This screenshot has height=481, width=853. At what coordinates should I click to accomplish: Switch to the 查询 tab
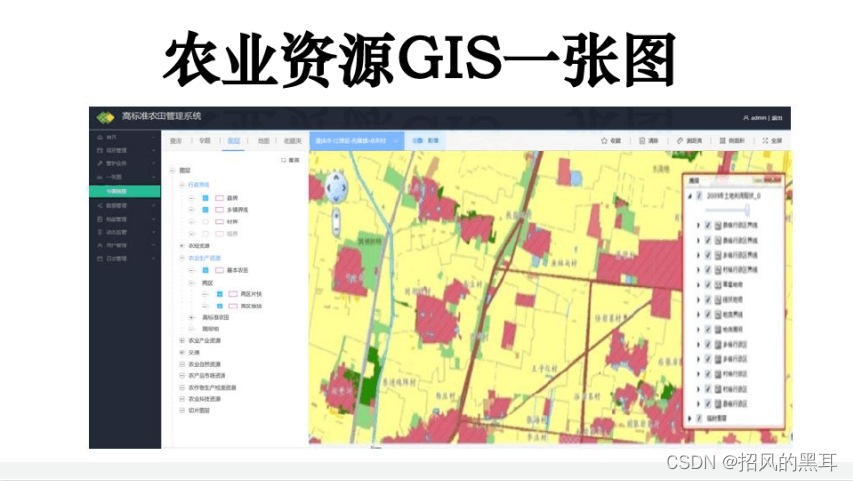(x=176, y=141)
